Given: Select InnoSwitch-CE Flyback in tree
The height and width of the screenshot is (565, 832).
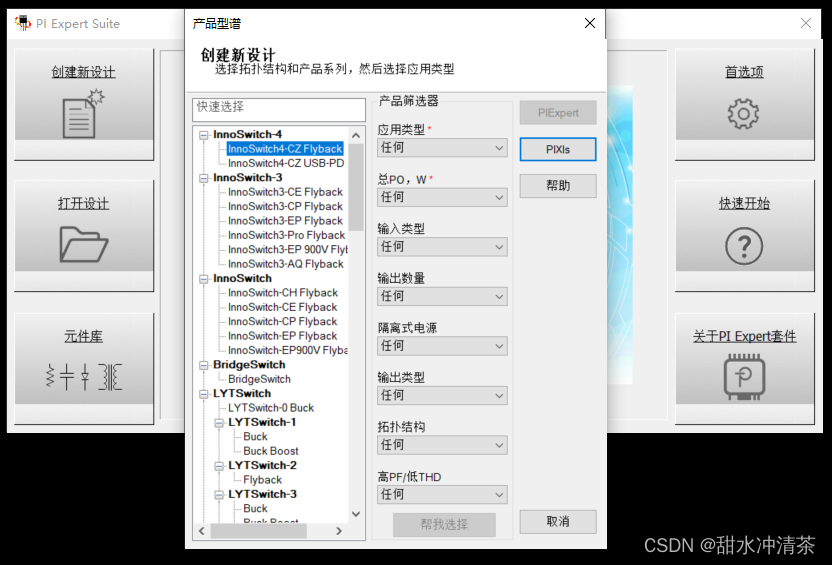Looking at the screenshot, I should coord(282,307).
